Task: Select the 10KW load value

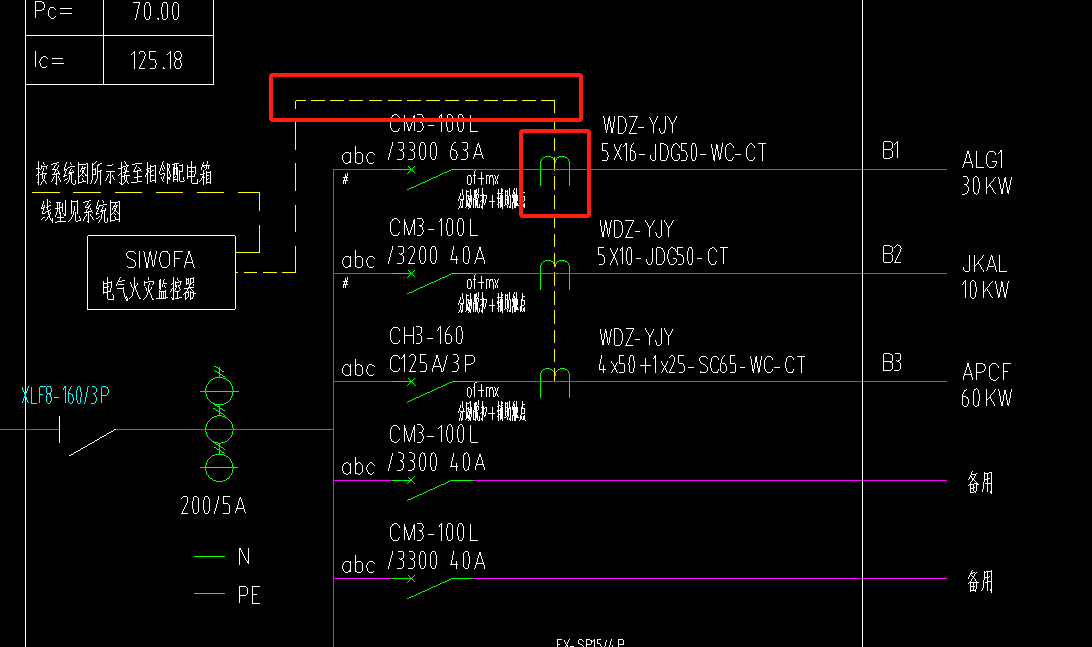Action: 985,290
